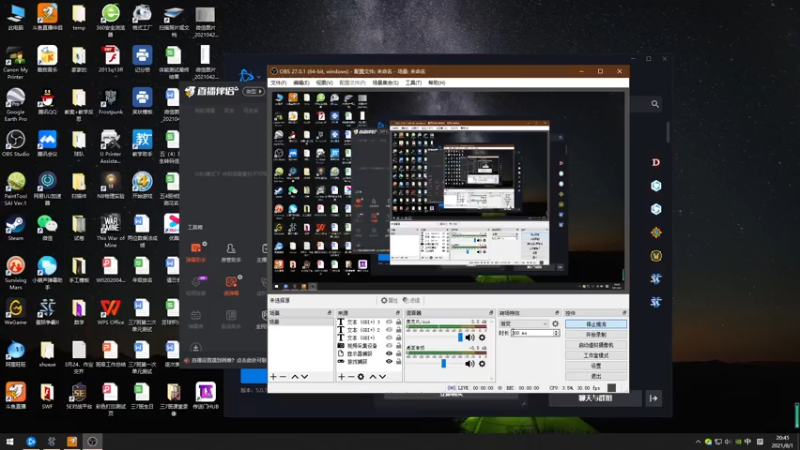Open OBS Studio desktop shortcut
Viewport: 800px width, 450px height.
tap(15, 143)
